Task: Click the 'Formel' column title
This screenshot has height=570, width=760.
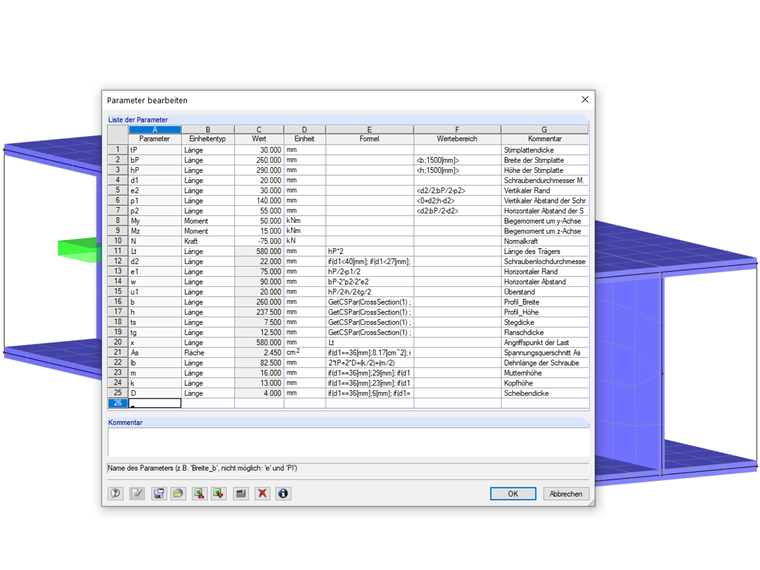Action: pyautogui.click(x=369, y=139)
